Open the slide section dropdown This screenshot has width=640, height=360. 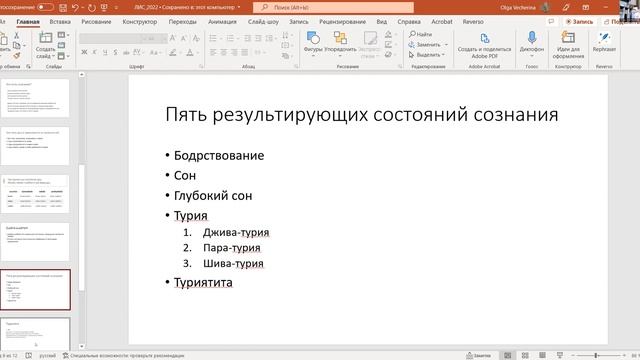pos(62,56)
